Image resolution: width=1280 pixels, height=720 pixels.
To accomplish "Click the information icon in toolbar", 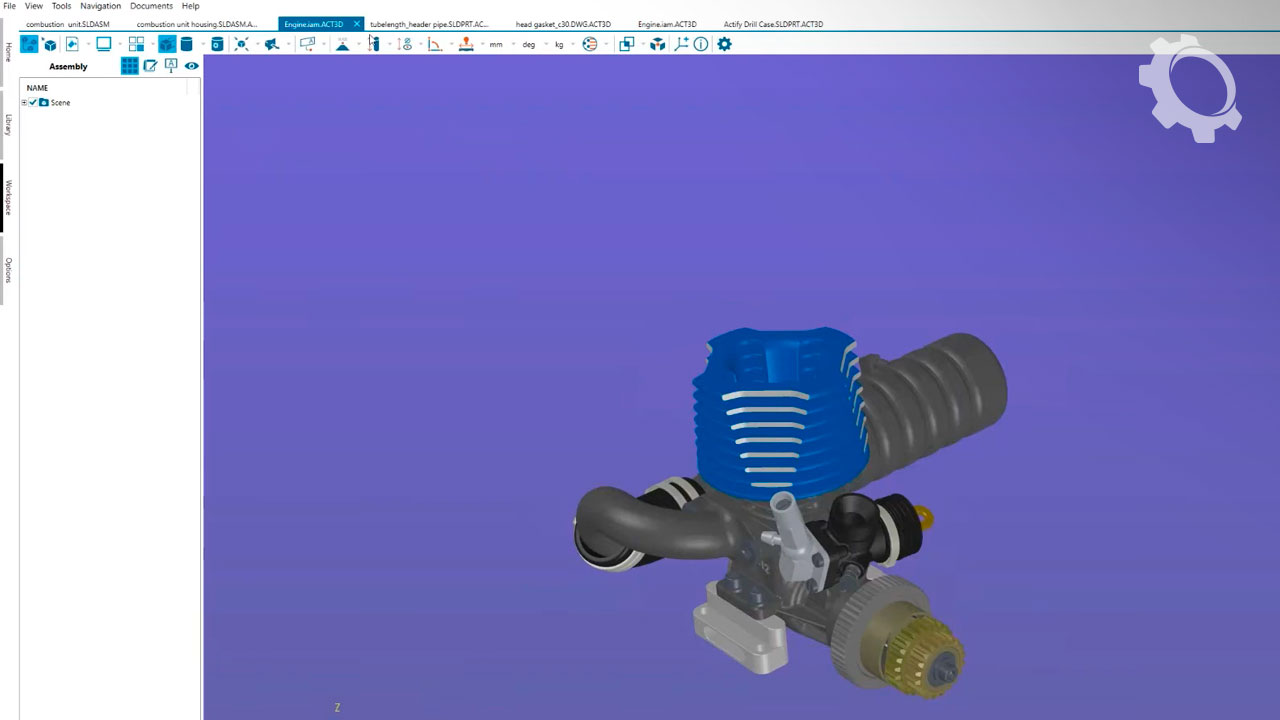I will pyautogui.click(x=701, y=44).
